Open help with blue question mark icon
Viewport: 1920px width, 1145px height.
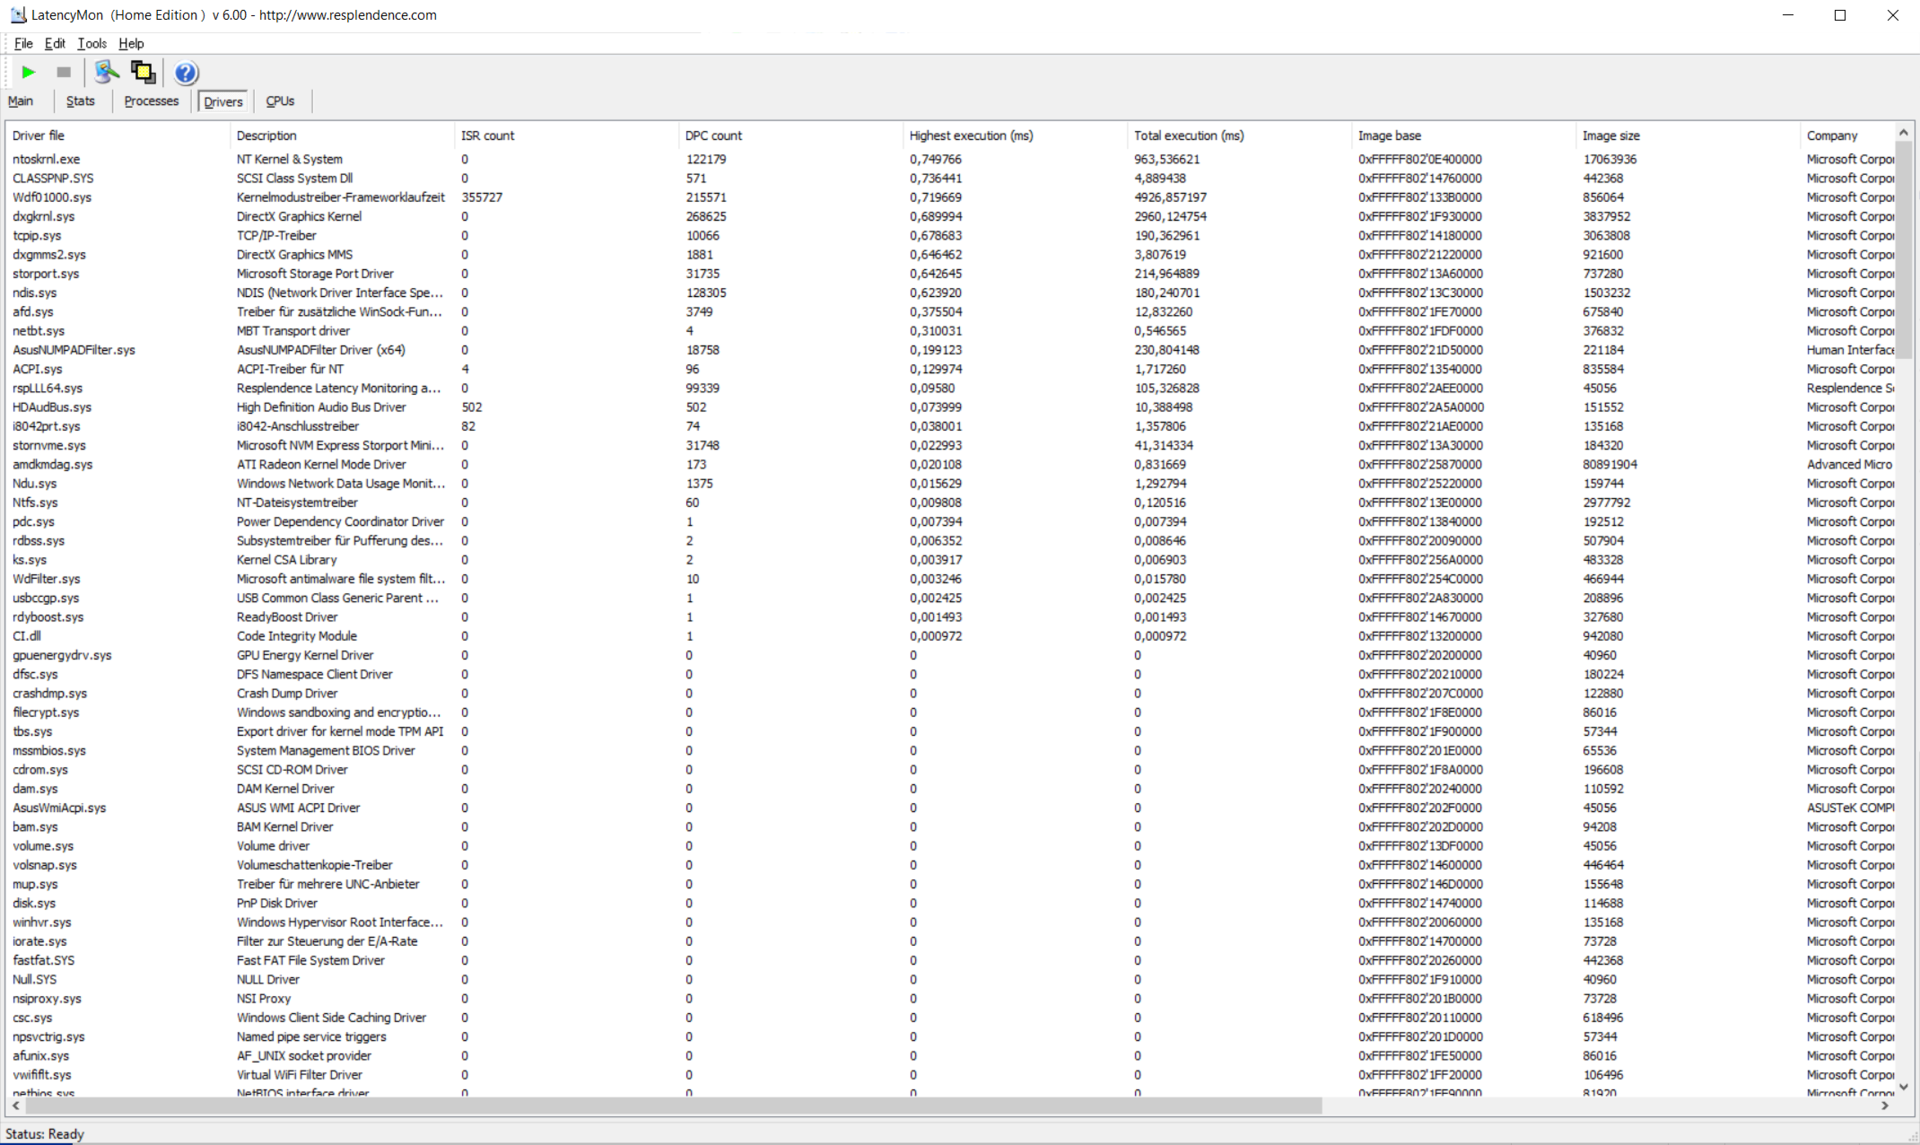(x=186, y=73)
